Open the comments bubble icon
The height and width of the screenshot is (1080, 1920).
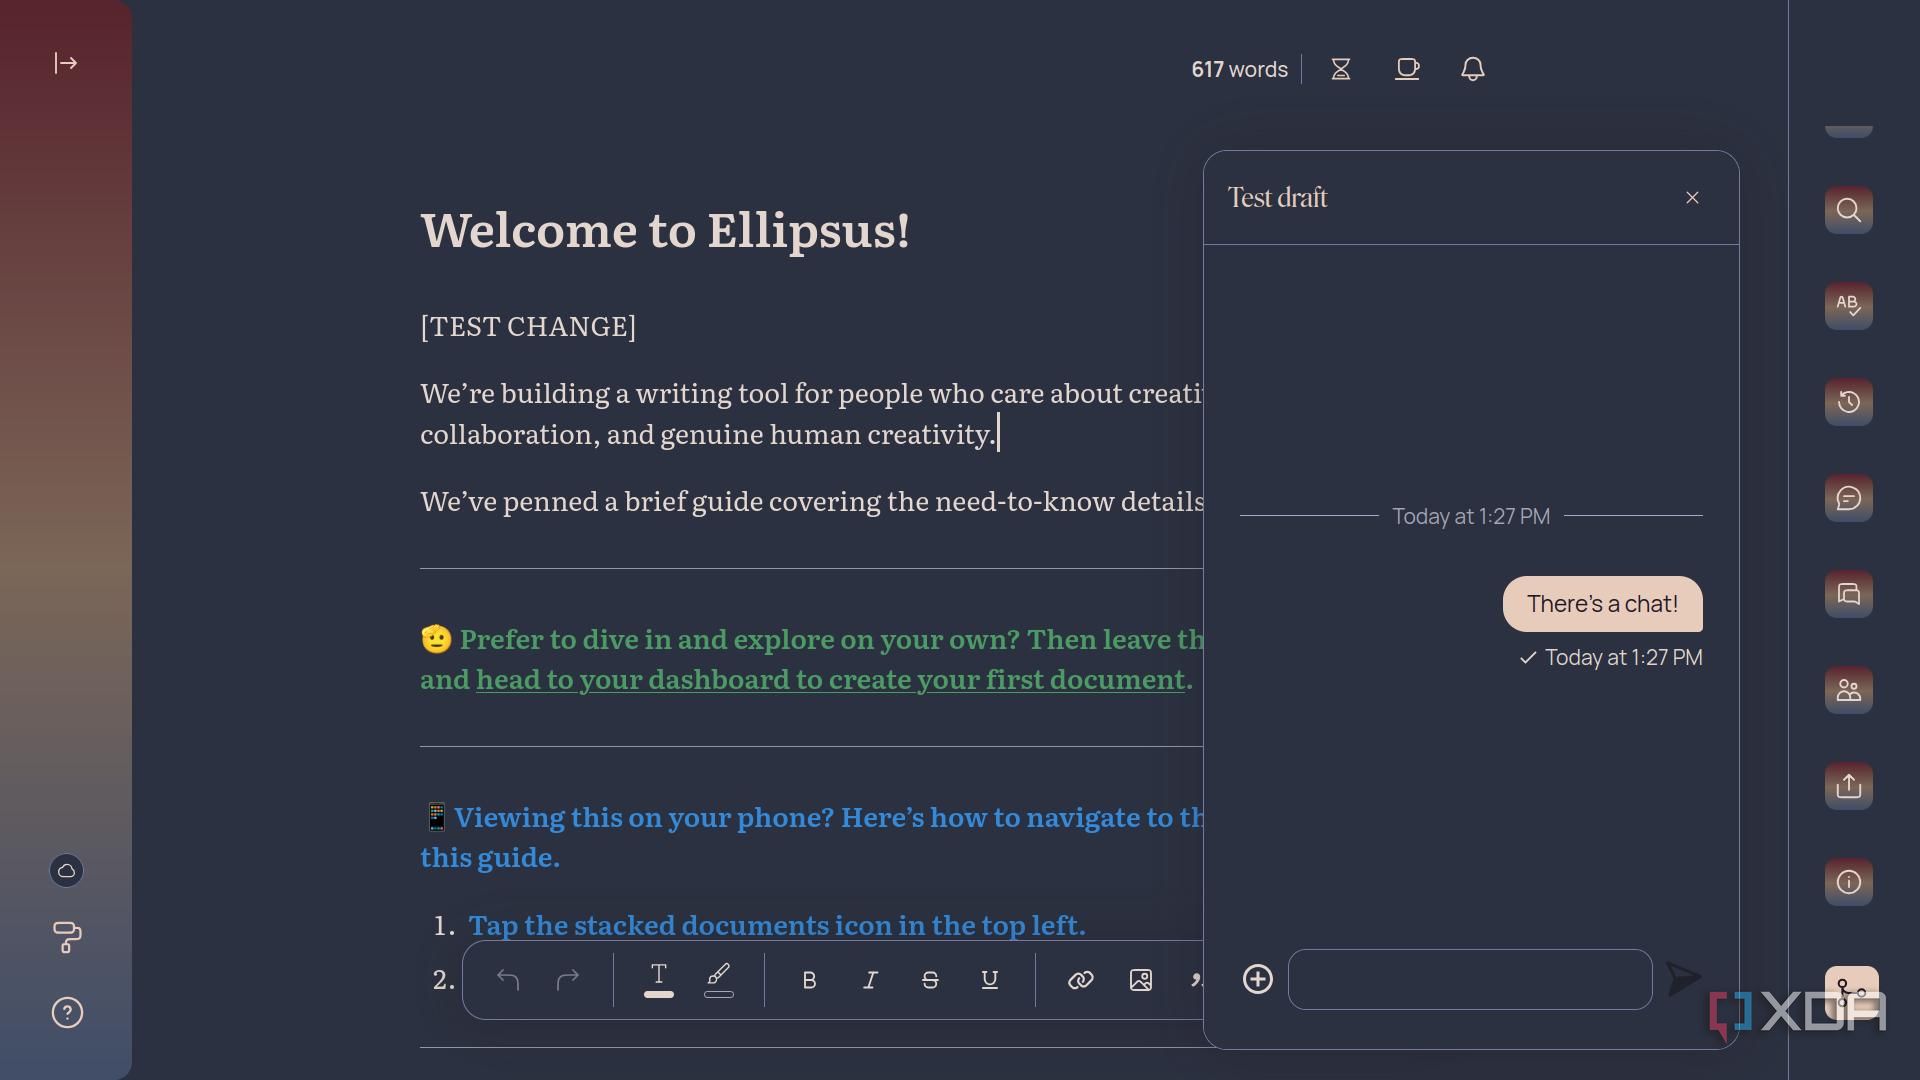pos(1849,498)
